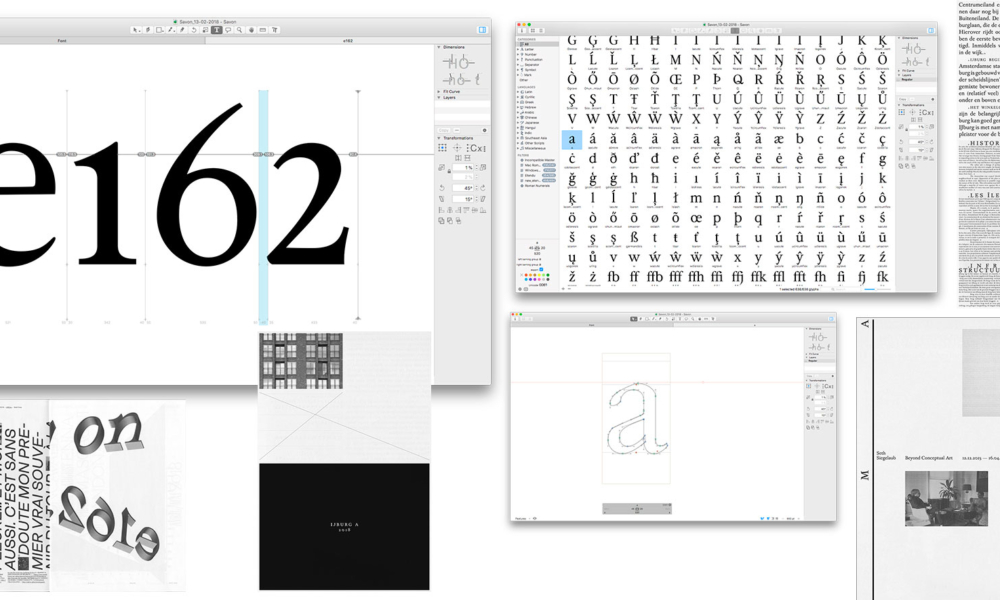
Task: Scale down with the shrink icon in e162 window
Action: 441,167
